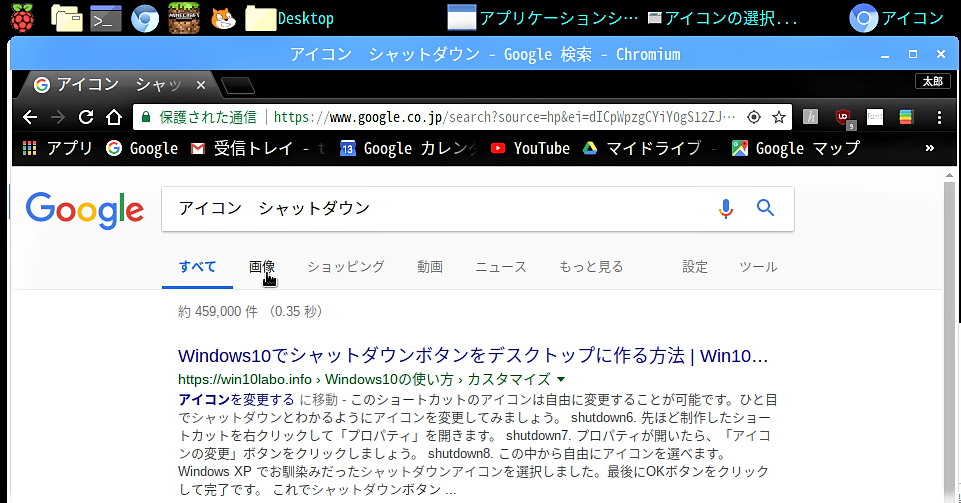
Task: Open the font extension icon
Action: click(x=875, y=117)
